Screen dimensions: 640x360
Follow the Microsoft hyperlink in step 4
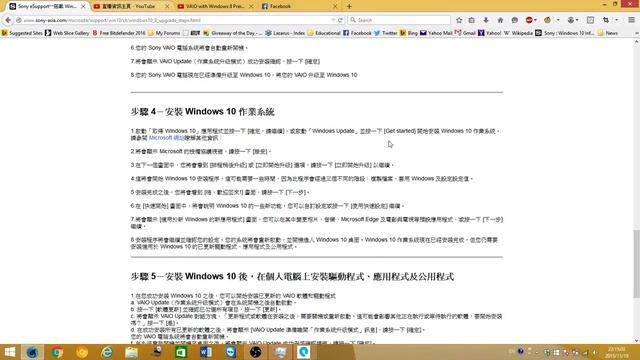[166, 138]
